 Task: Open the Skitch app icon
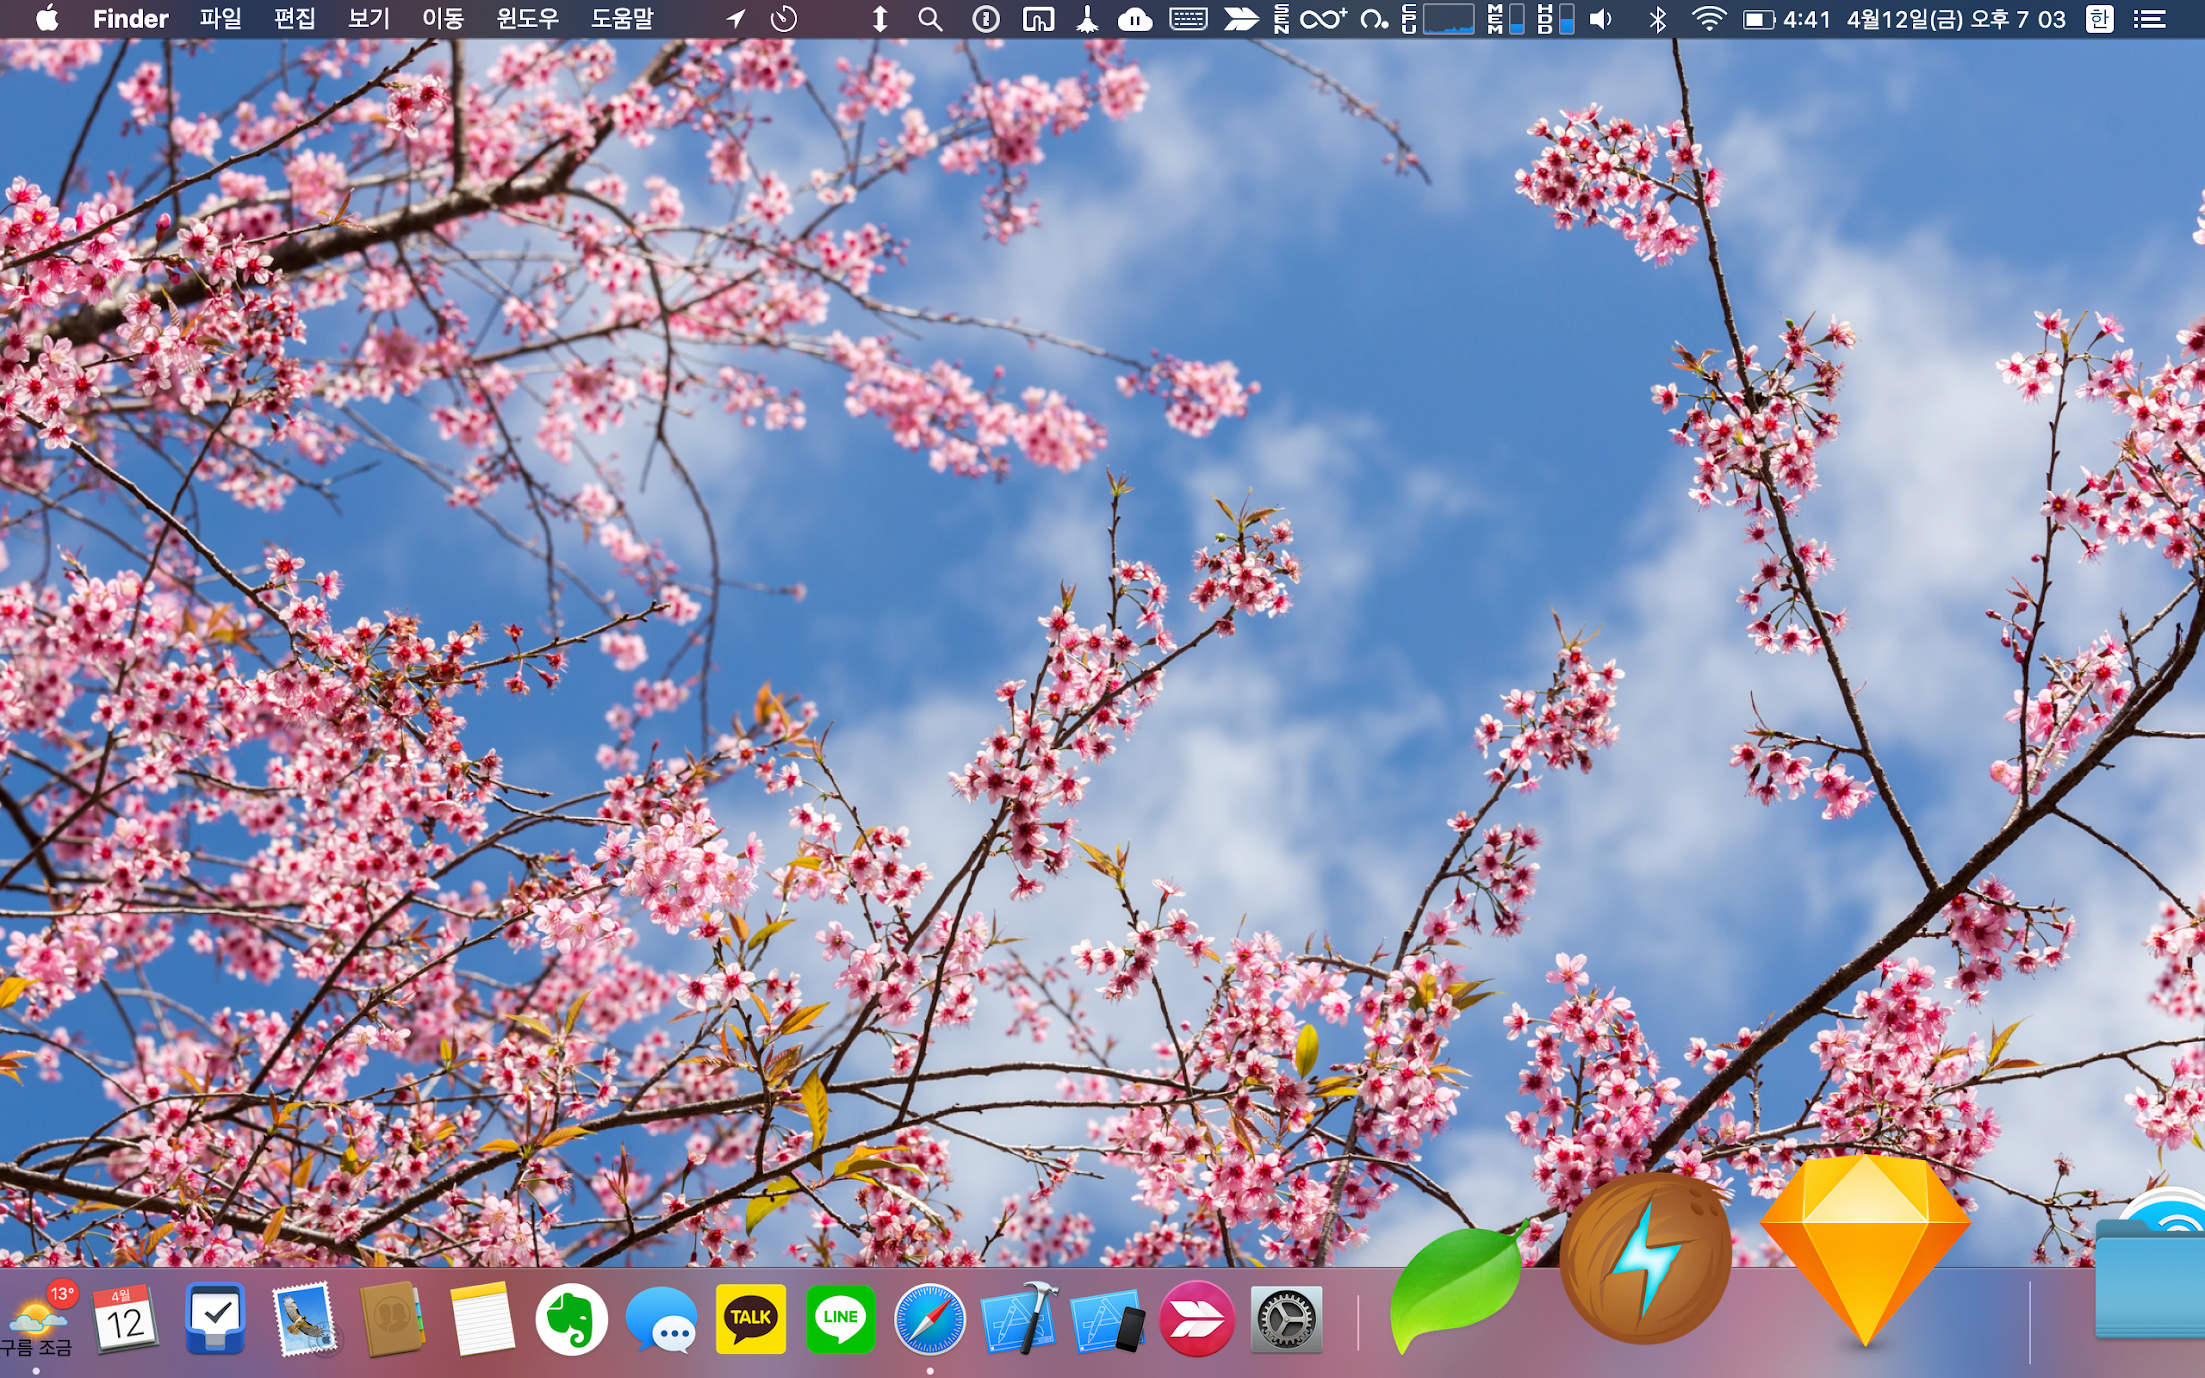(1197, 1320)
